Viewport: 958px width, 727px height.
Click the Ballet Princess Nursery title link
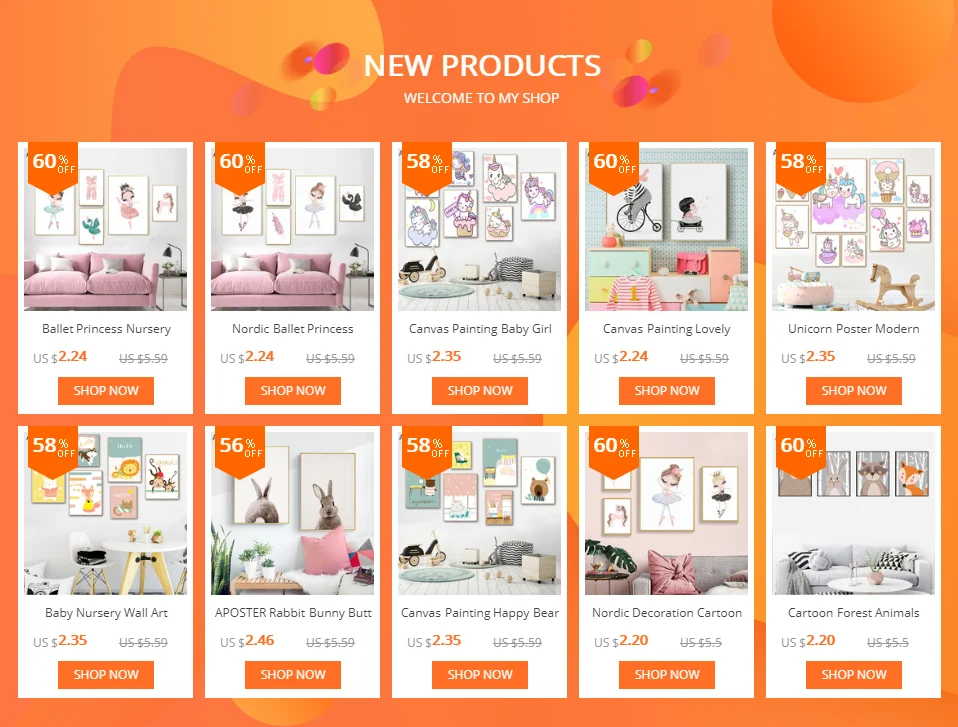point(106,329)
